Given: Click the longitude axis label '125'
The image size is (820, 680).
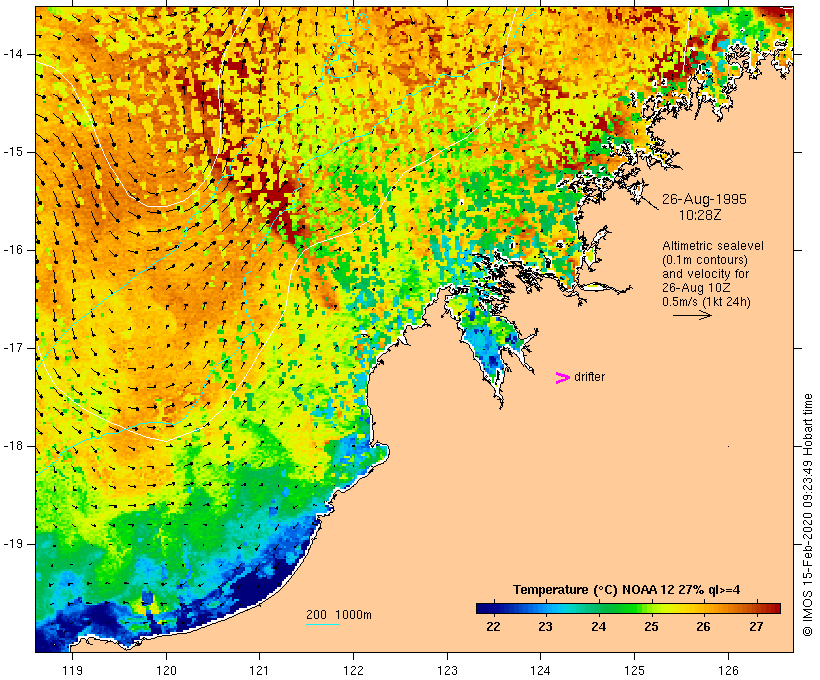Looking at the screenshot, I should point(634,670).
